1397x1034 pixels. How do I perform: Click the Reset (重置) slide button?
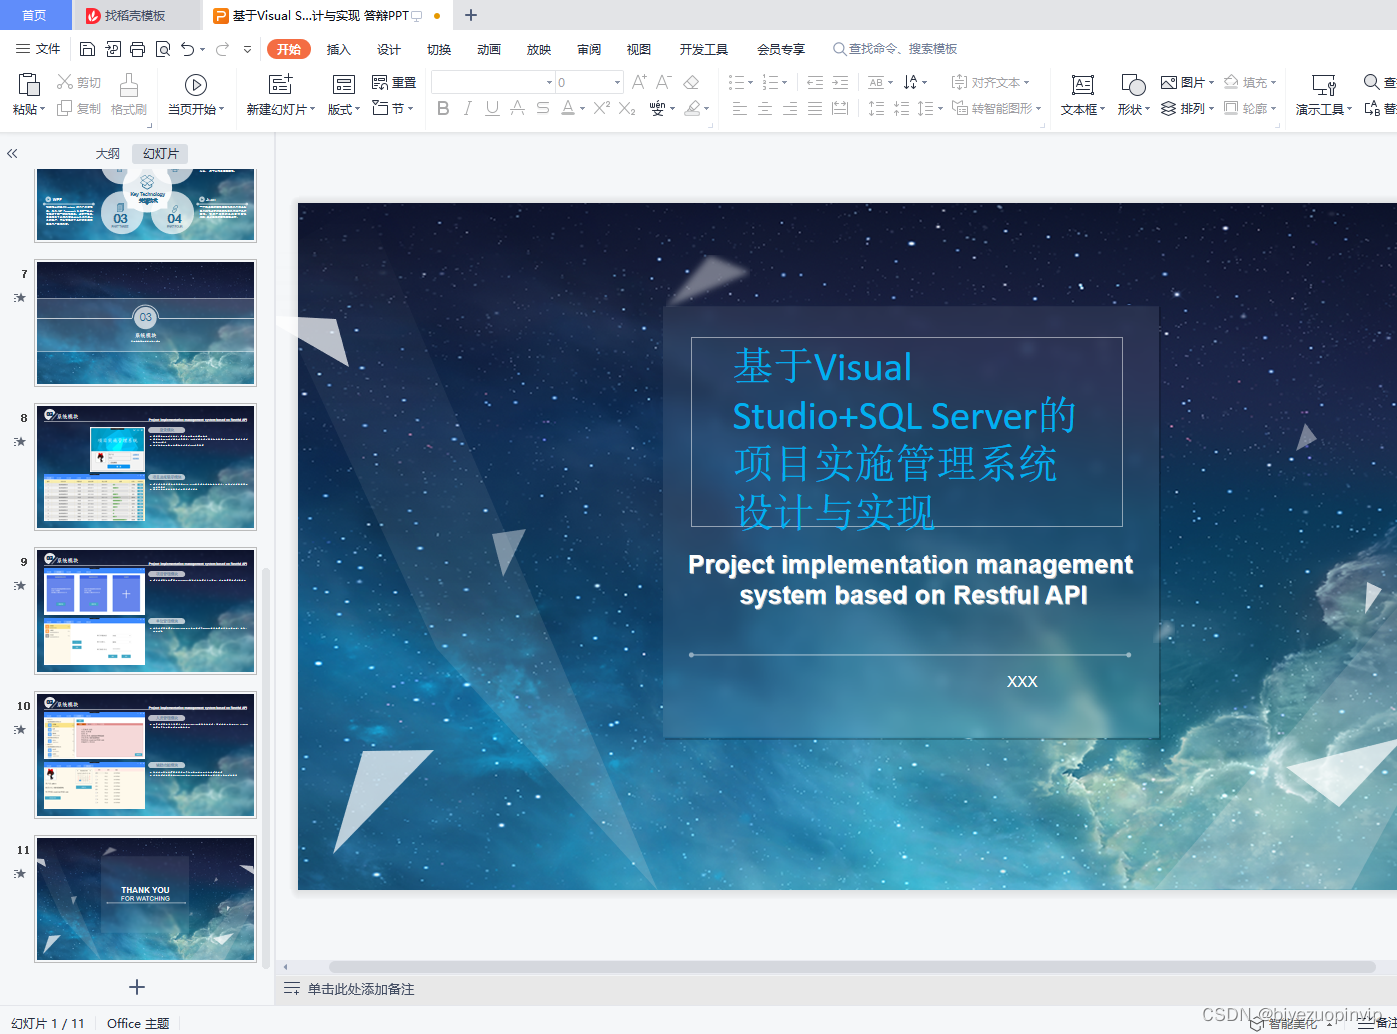tap(394, 82)
